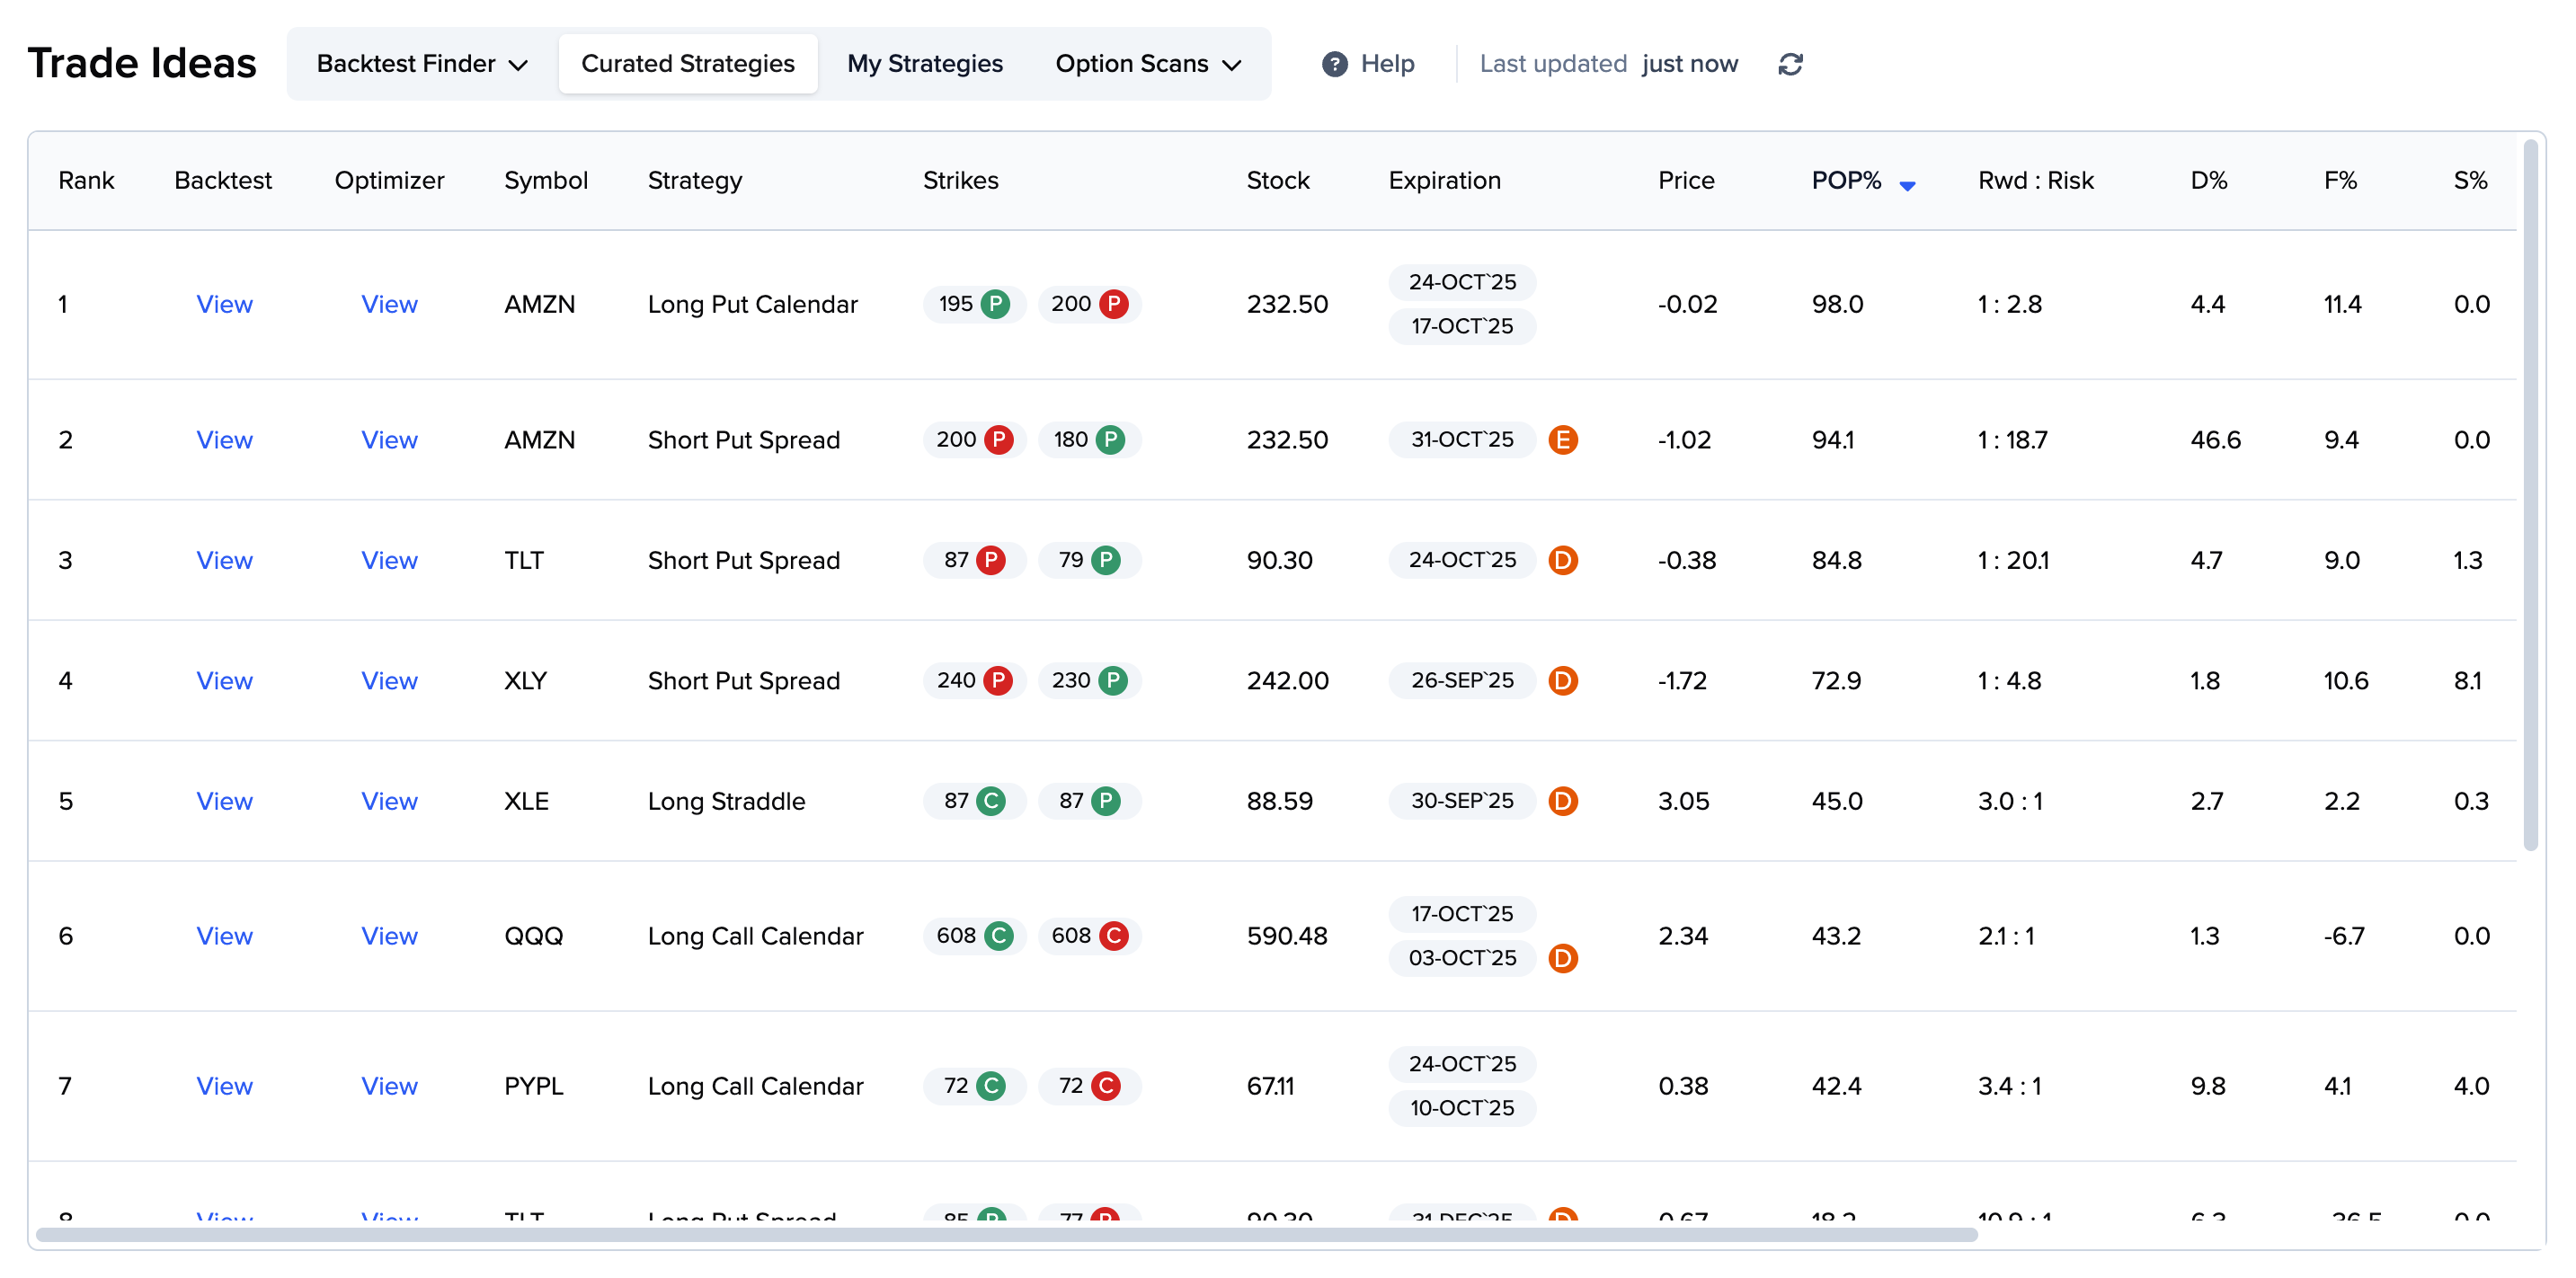Click the POP% sort arrow
Image resolution: width=2576 pixels, height=1278 pixels.
pos(1907,185)
